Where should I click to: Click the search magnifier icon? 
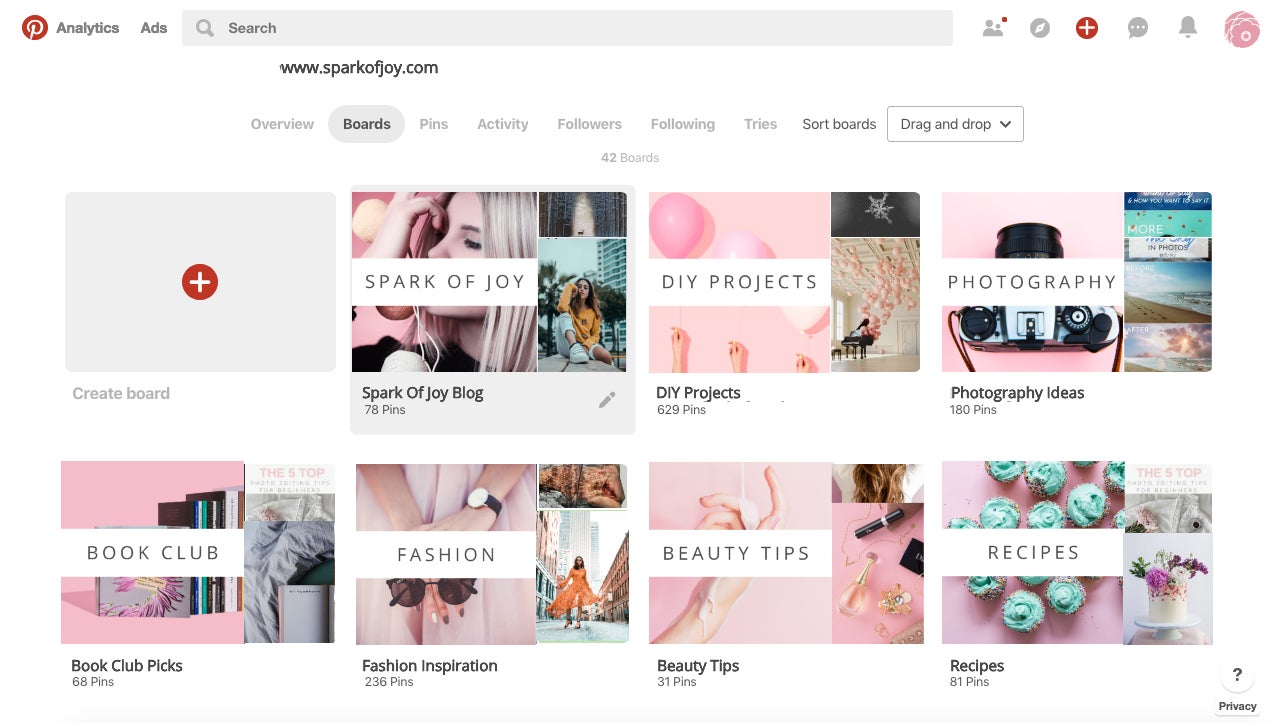tap(204, 27)
